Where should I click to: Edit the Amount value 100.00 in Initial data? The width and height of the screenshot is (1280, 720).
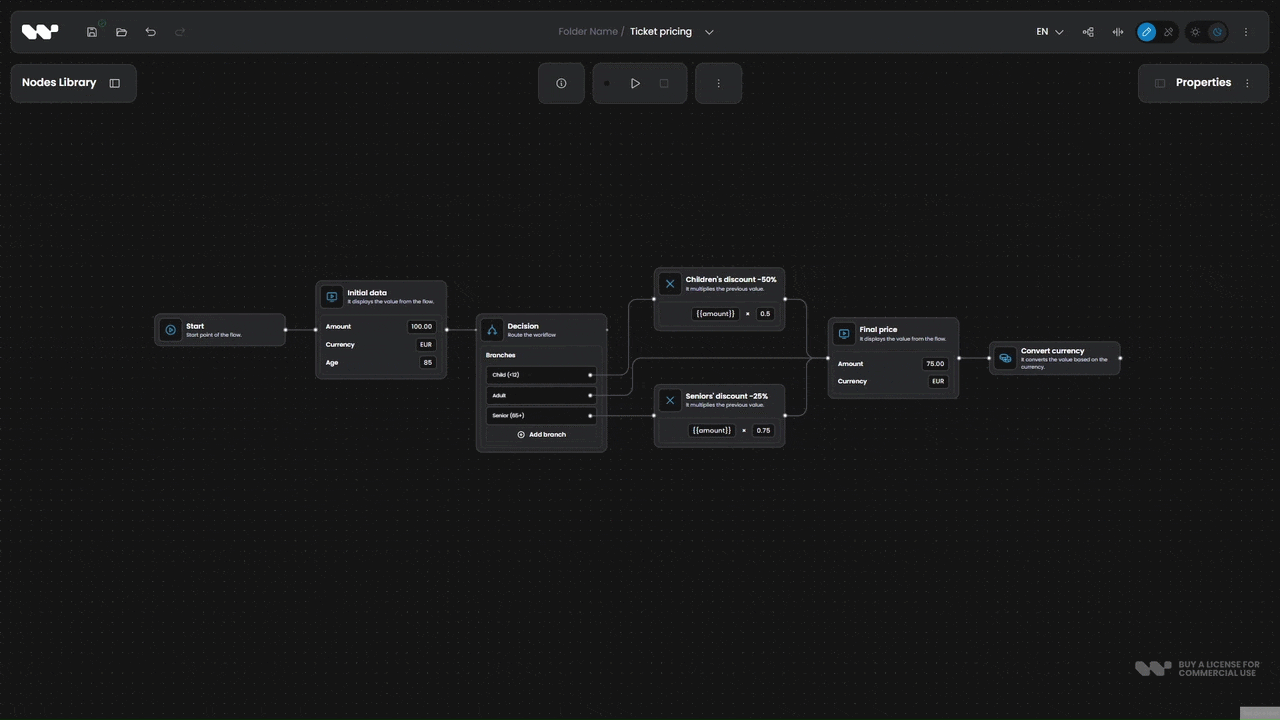pos(422,326)
